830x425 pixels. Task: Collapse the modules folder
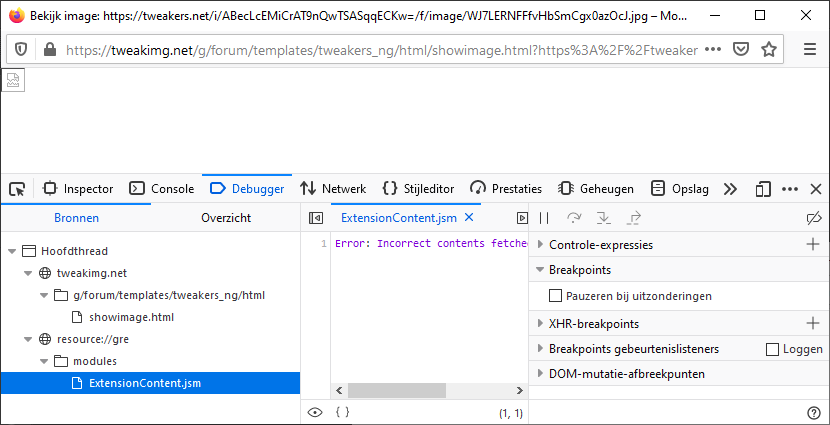44,361
